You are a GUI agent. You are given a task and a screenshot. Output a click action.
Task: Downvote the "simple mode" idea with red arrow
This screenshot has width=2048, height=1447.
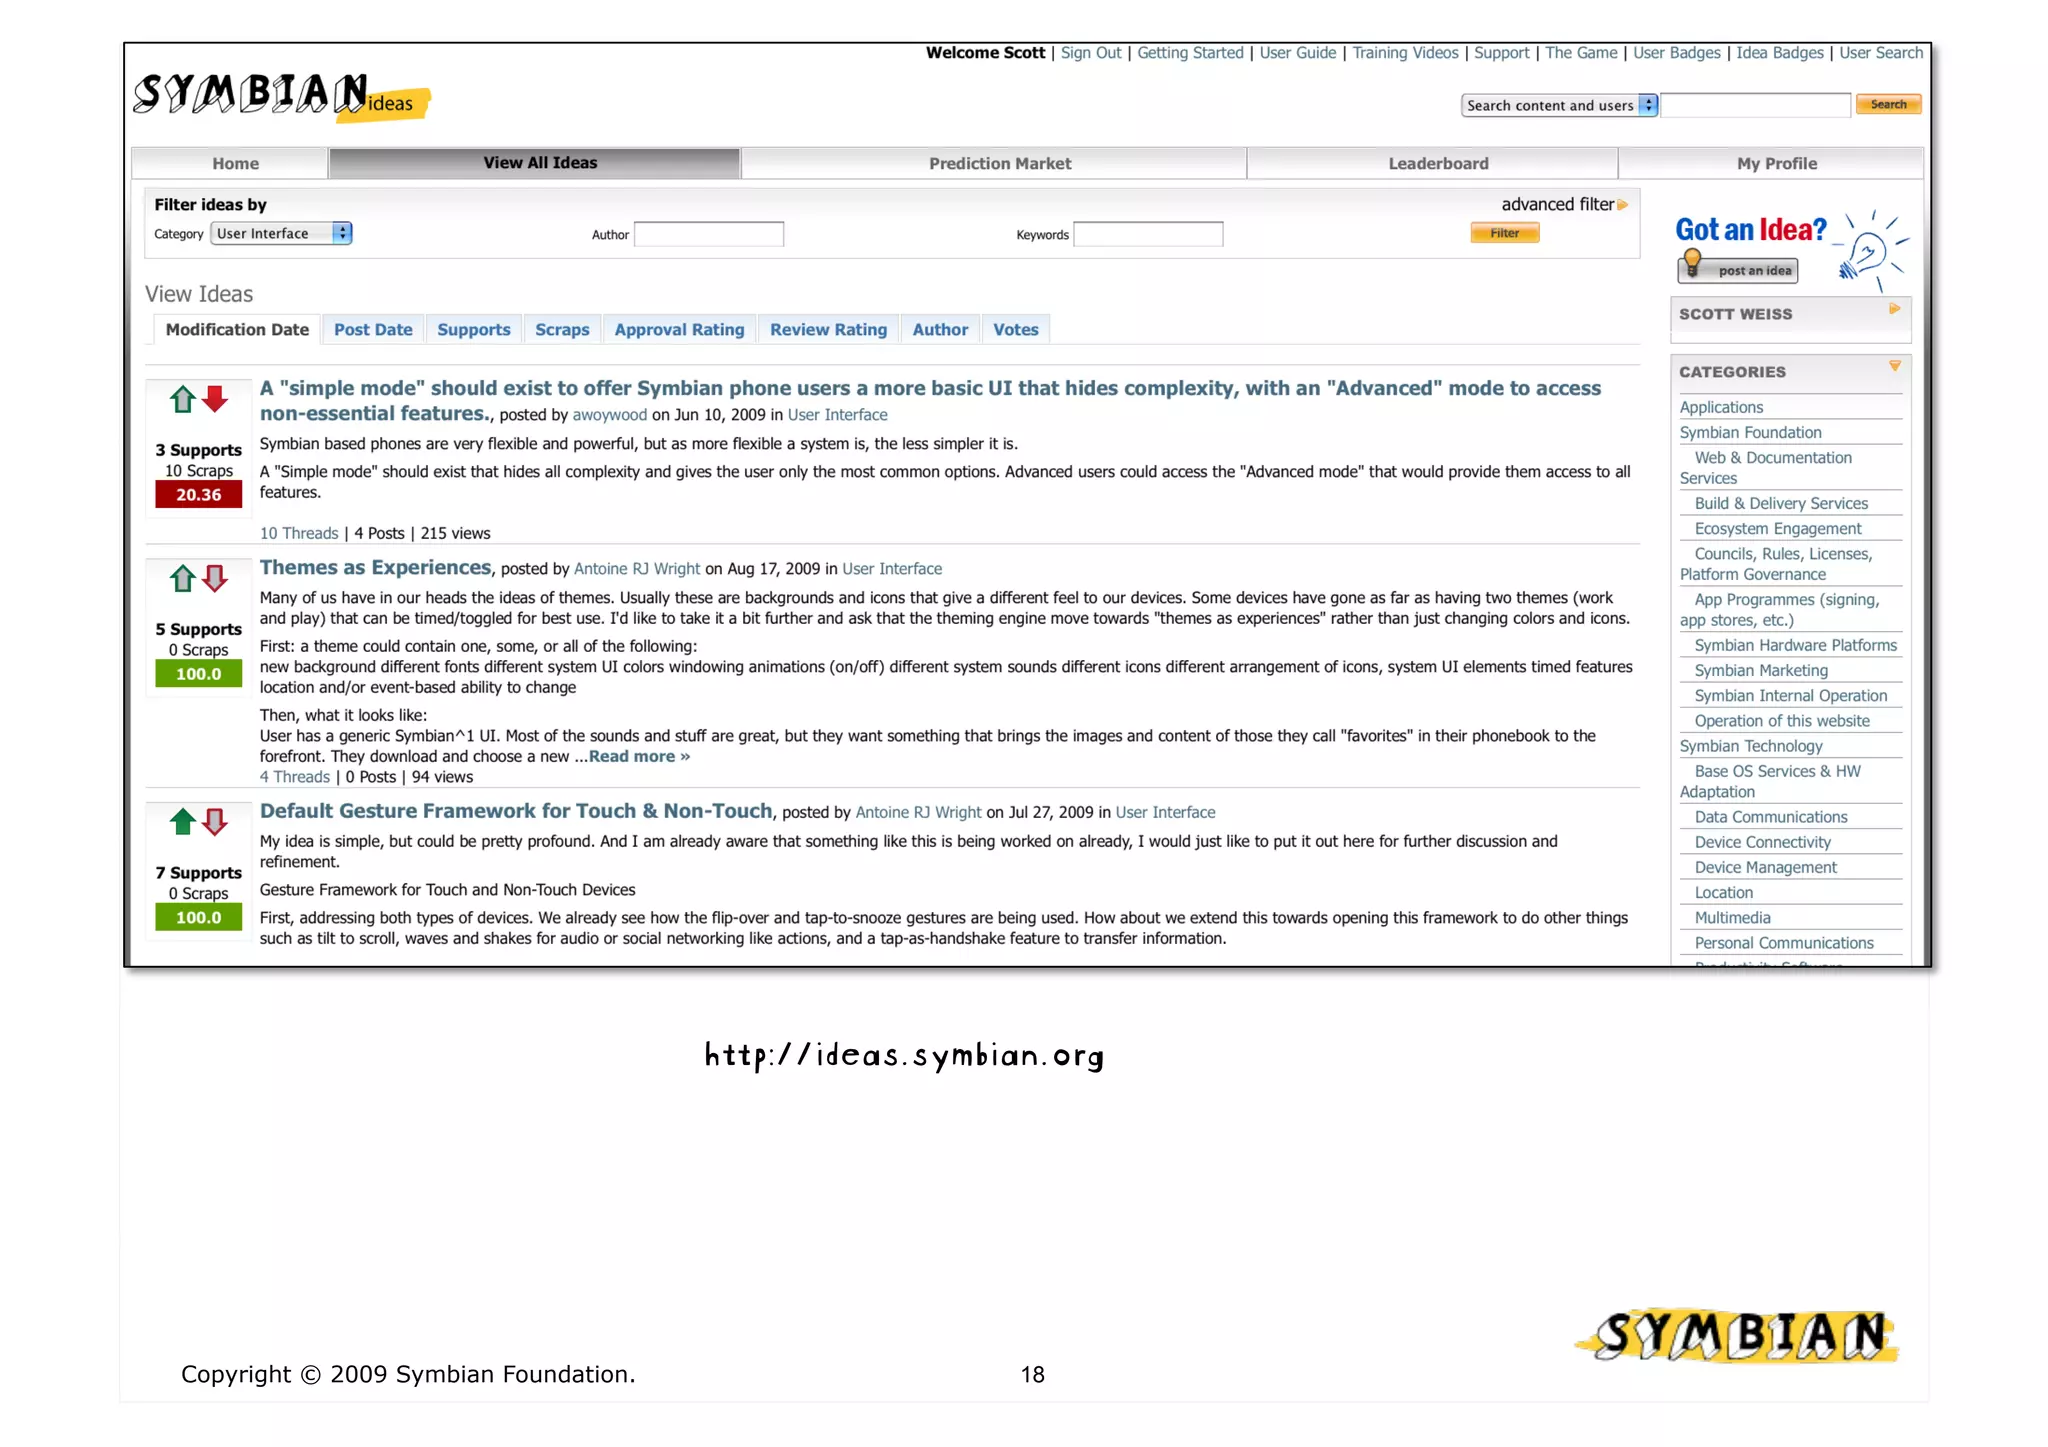point(215,400)
